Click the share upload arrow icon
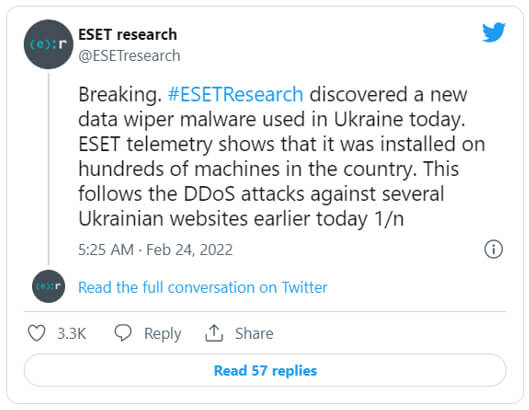 (x=214, y=333)
